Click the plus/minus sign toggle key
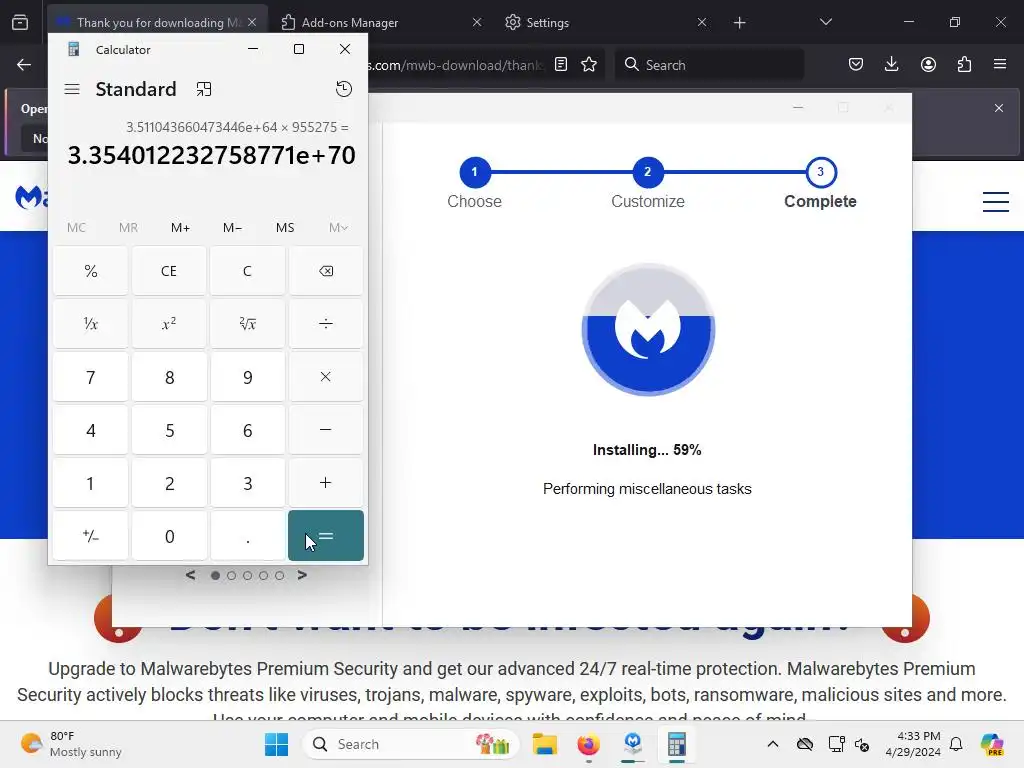1024x768 pixels. tap(91, 536)
